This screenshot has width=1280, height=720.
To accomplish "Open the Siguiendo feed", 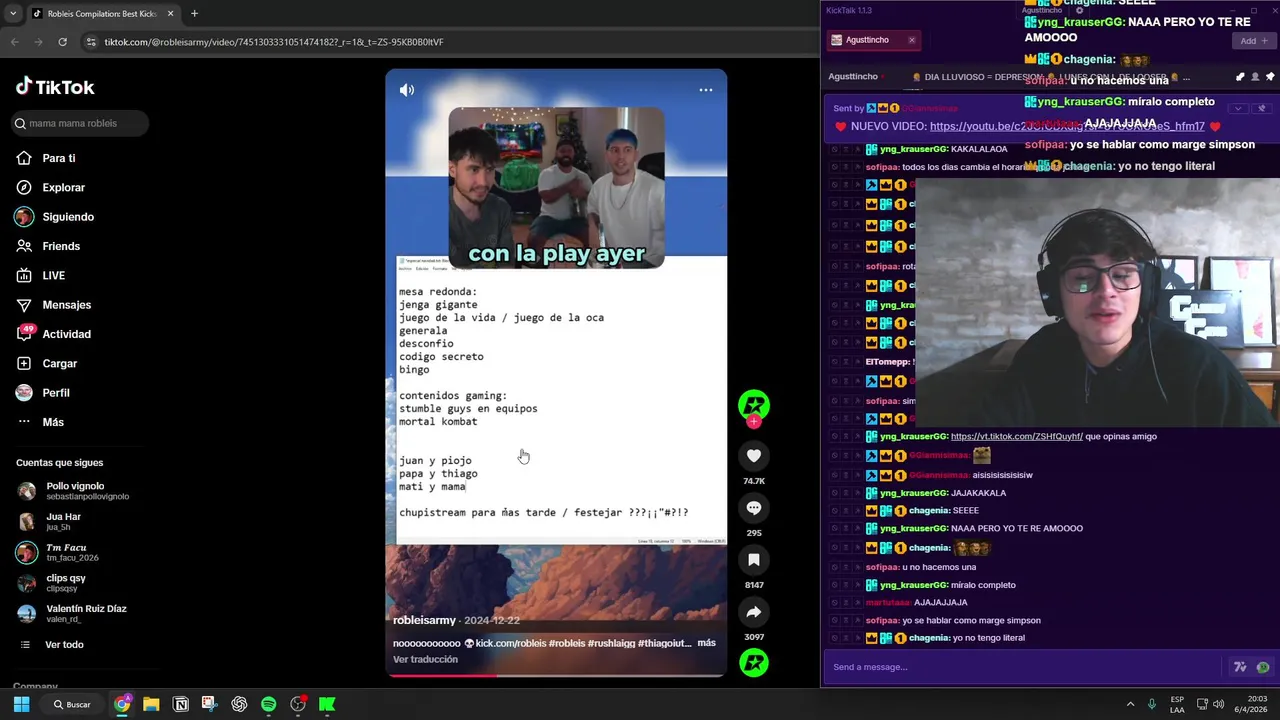I will pyautogui.click(x=55, y=217).
